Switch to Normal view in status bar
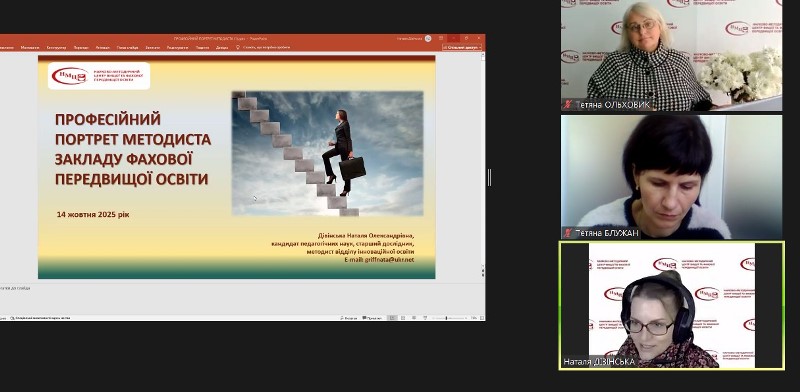800x392 pixels. (392, 318)
